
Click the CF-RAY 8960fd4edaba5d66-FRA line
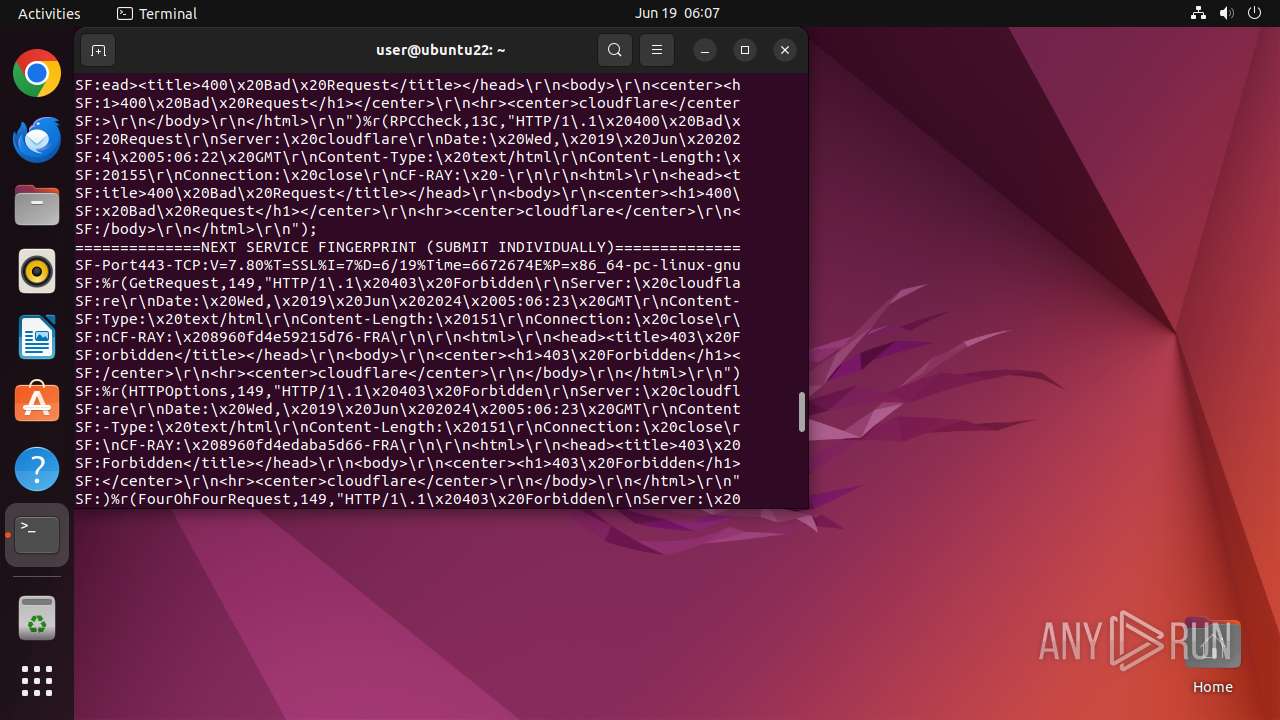tap(408, 445)
